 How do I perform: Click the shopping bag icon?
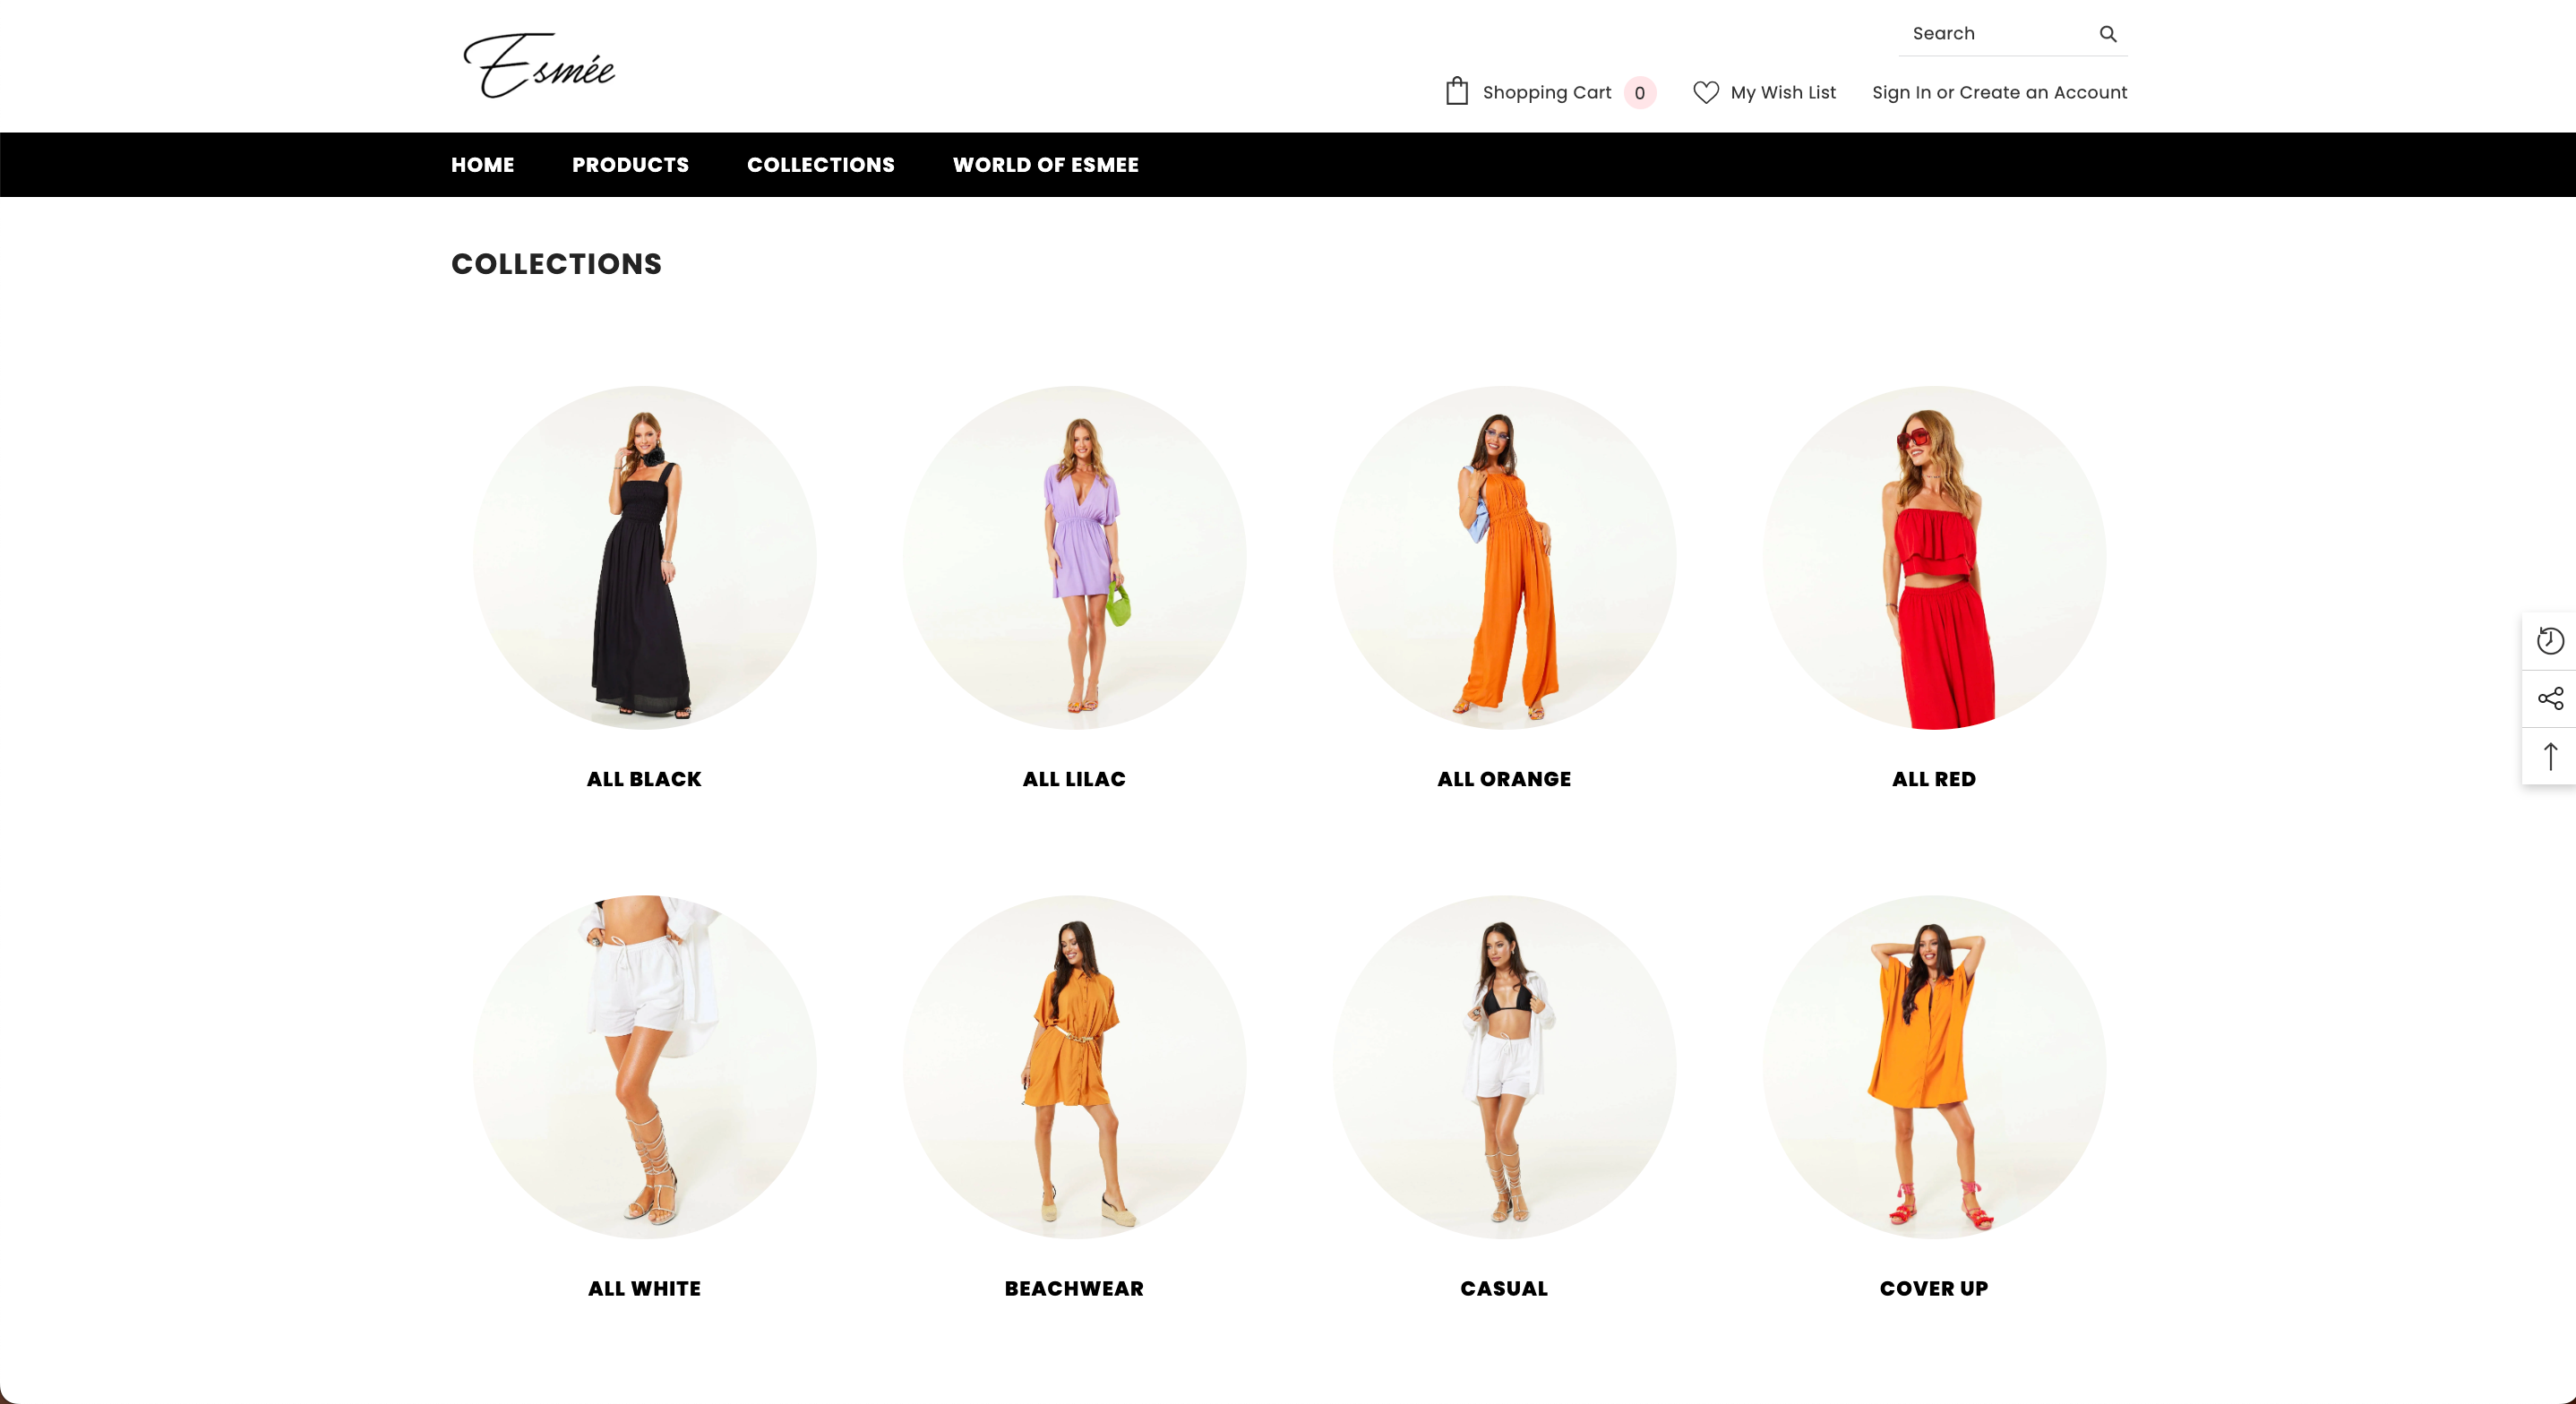coord(1456,91)
